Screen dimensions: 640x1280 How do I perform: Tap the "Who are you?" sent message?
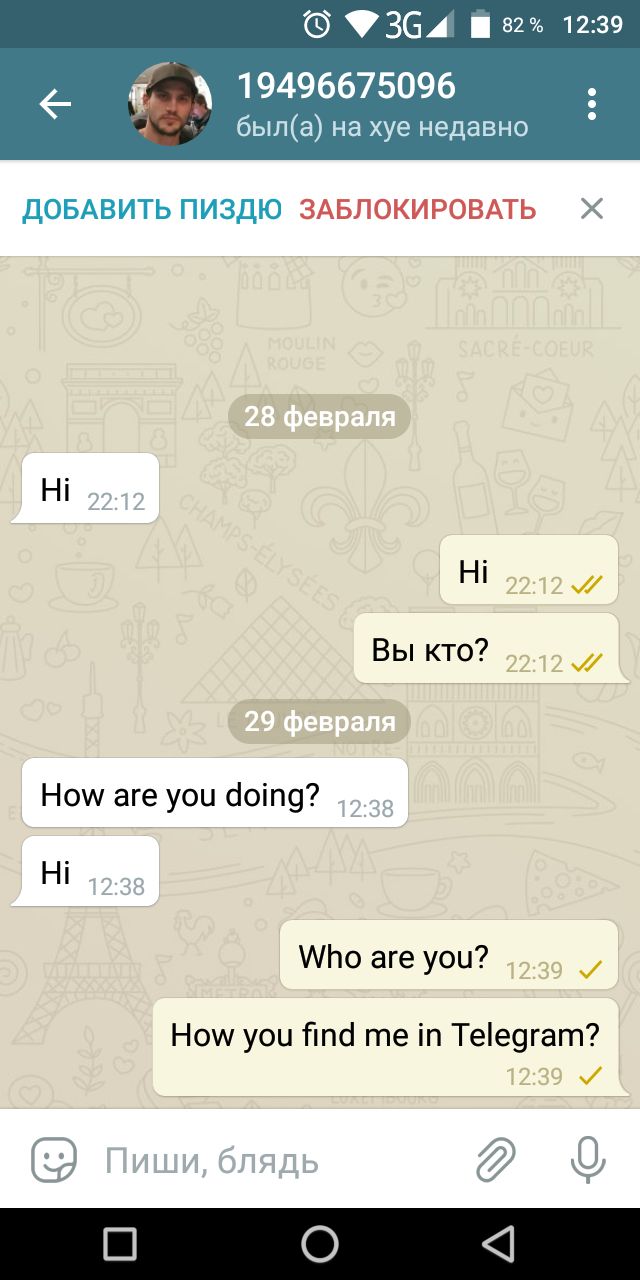tap(449, 955)
